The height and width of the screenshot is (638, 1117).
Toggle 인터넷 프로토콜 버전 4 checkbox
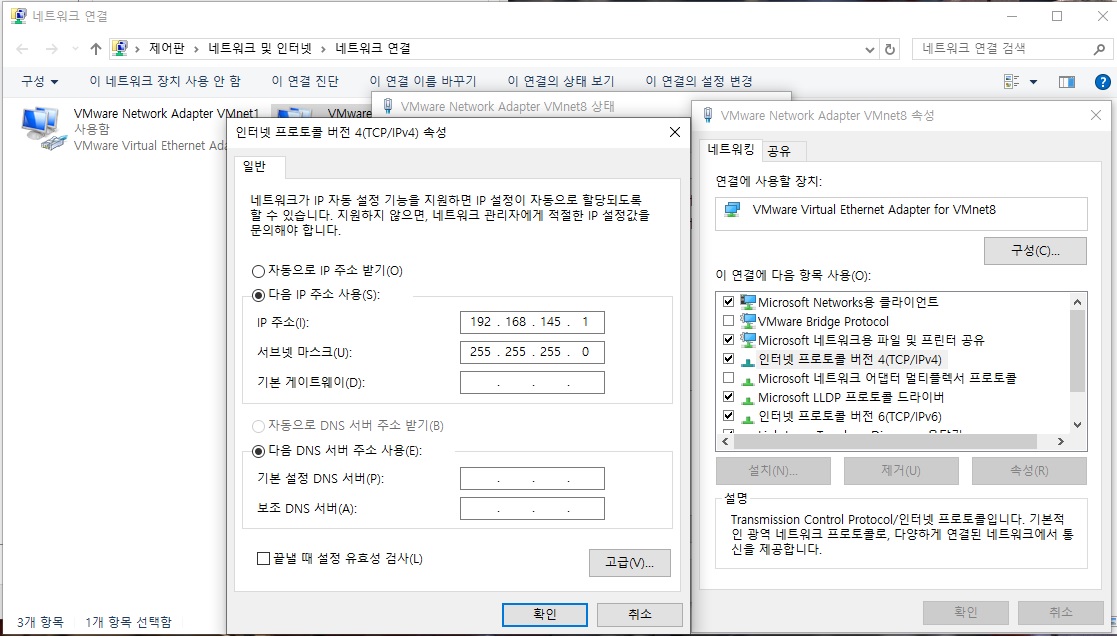728,359
